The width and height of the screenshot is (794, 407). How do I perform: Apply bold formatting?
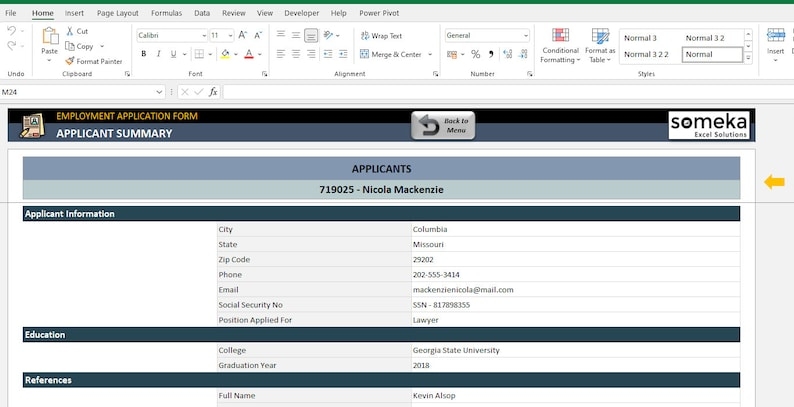click(x=144, y=54)
